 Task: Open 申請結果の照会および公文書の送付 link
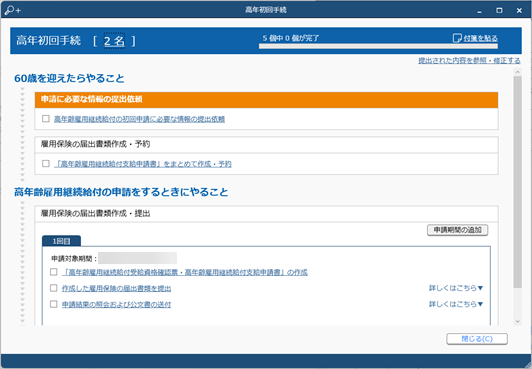coord(116,305)
